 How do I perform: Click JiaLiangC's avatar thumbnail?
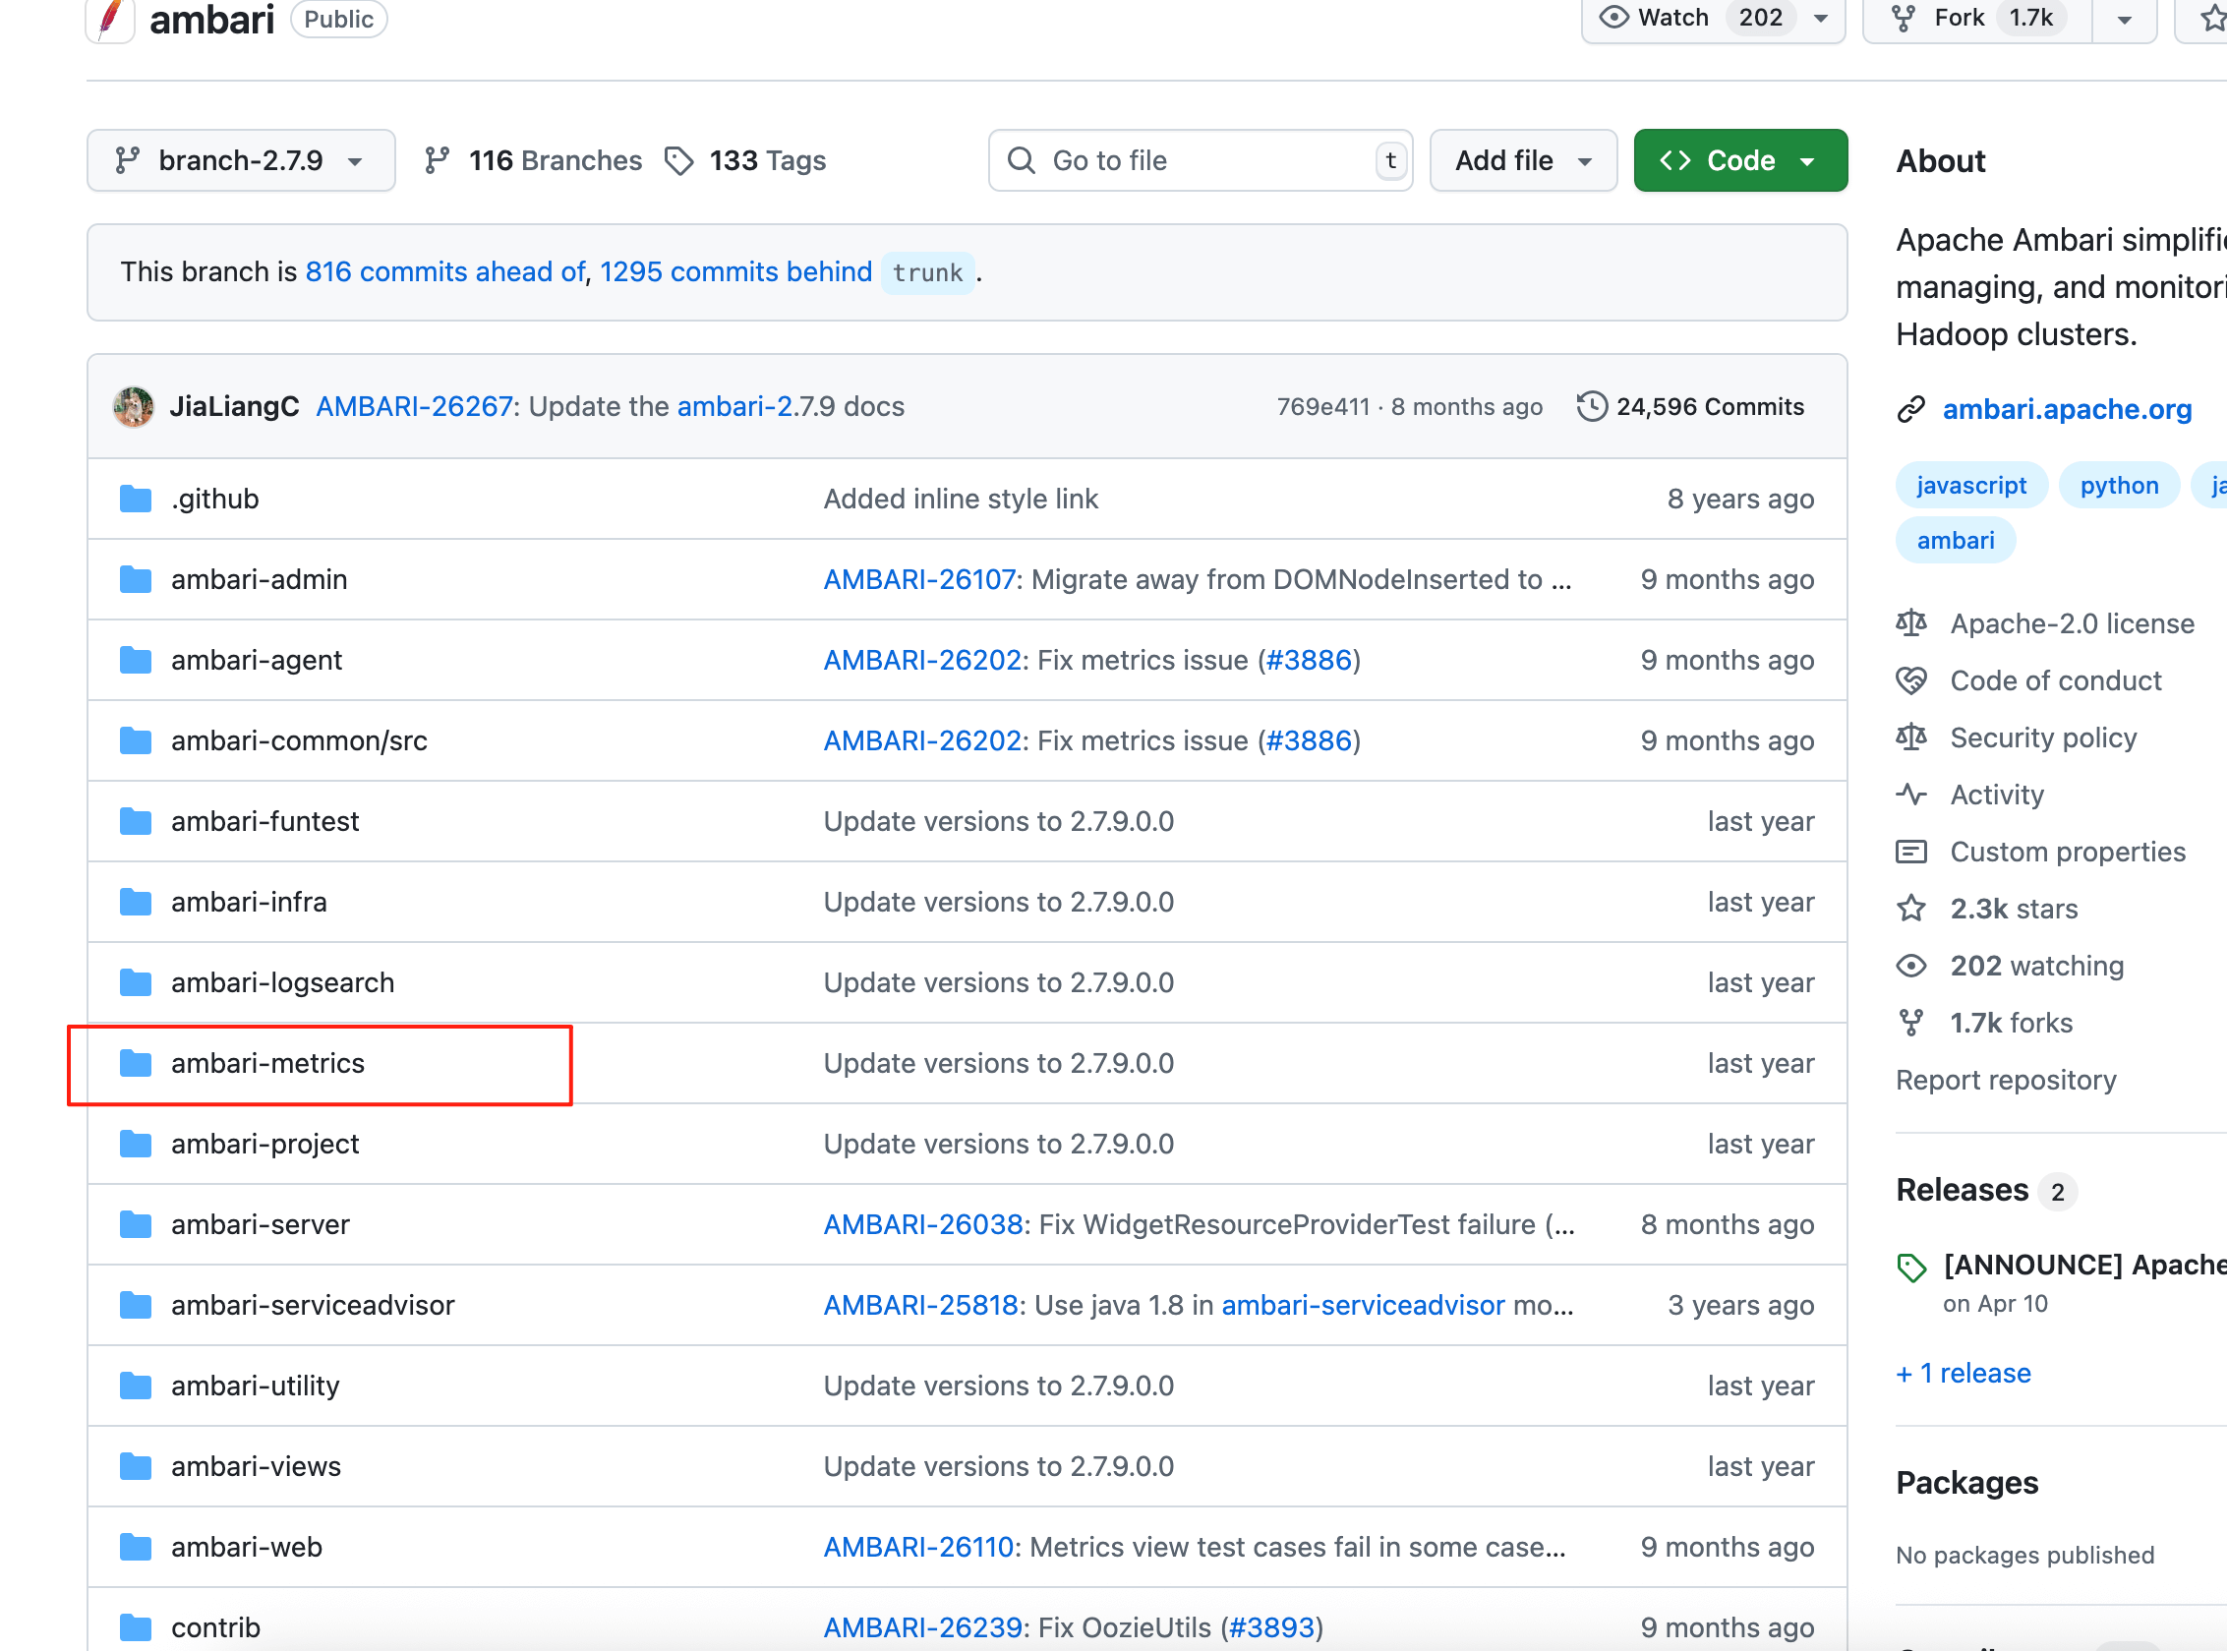click(x=134, y=407)
